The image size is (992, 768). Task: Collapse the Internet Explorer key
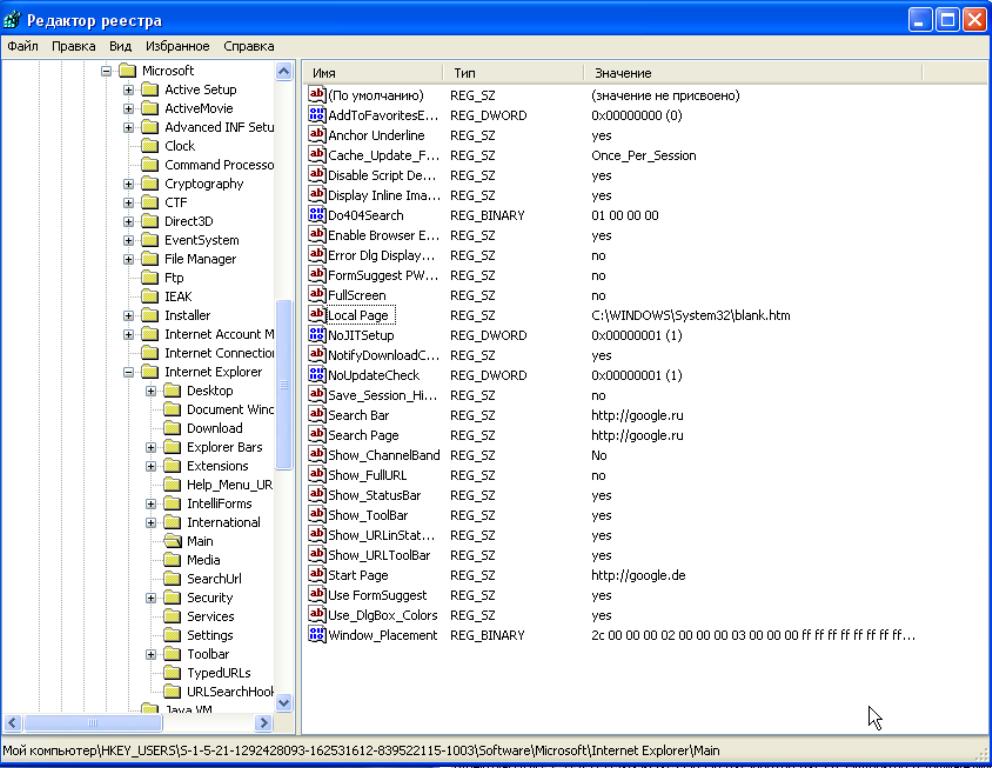[128, 372]
